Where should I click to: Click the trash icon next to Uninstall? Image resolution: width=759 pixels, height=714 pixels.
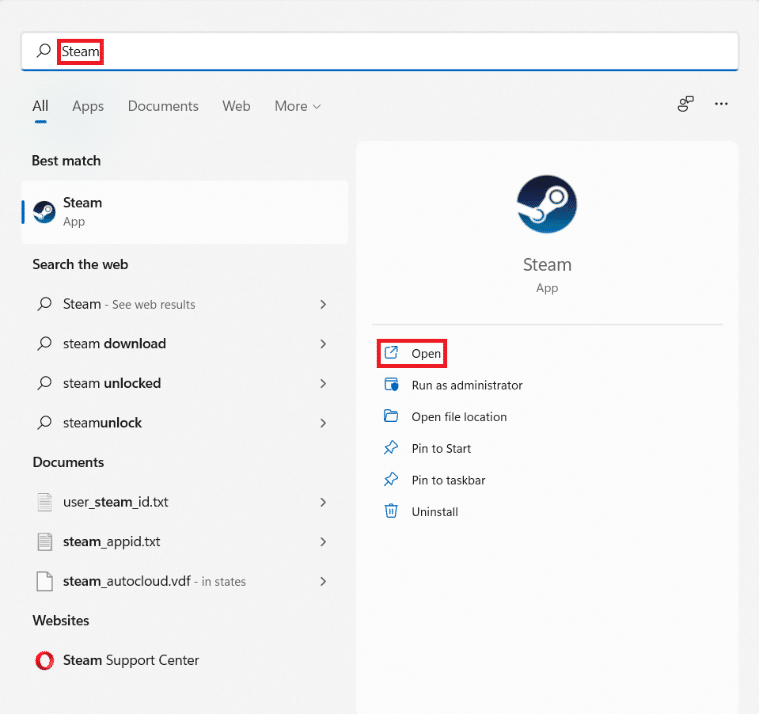pyautogui.click(x=391, y=511)
